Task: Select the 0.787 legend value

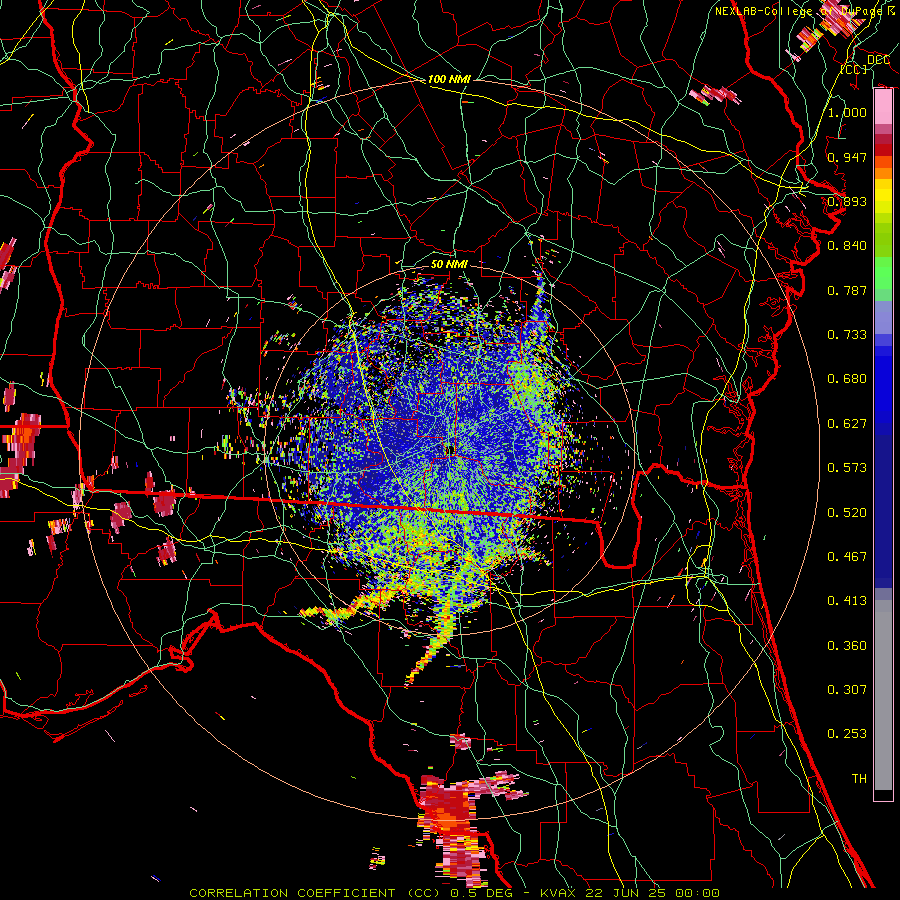Action: click(847, 290)
